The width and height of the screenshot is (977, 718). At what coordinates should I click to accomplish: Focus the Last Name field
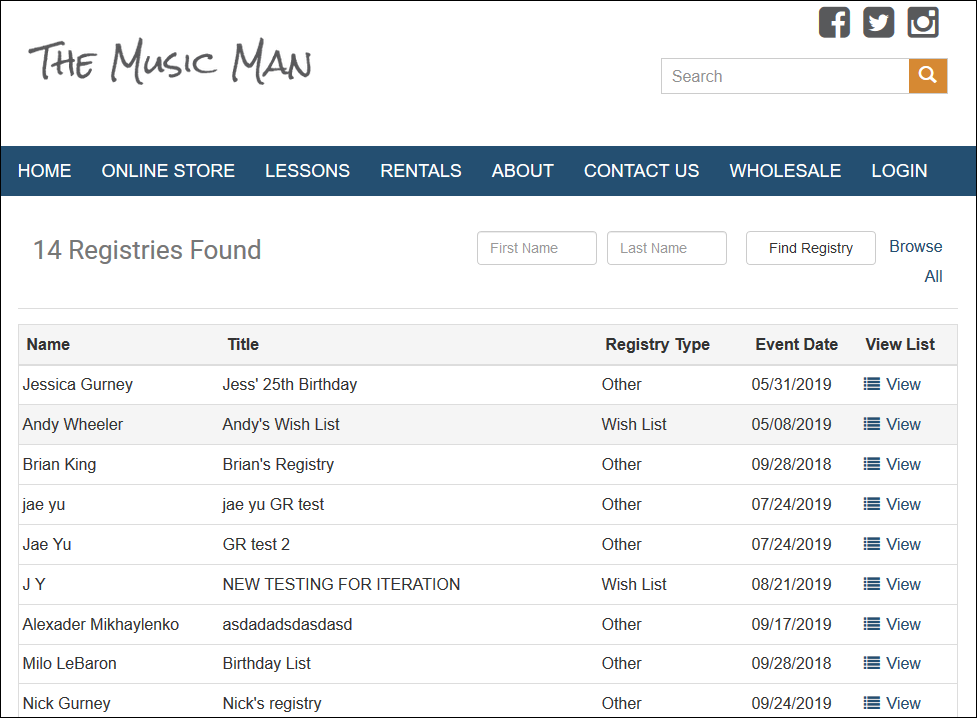coord(667,248)
